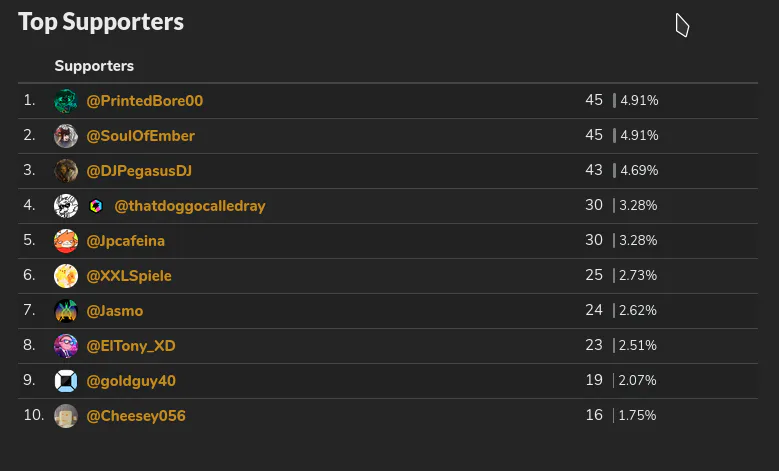Open the @XXLSpiele username link
The width and height of the screenshot is (779, 471).
pos(129,276)
